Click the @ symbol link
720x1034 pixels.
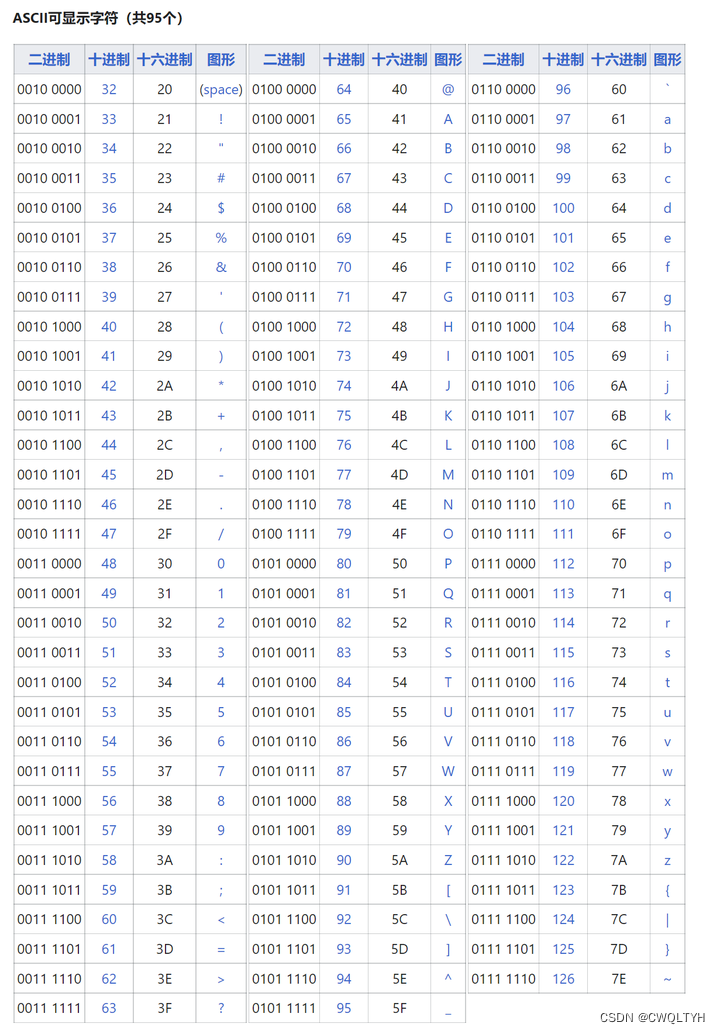click(x=448, y=90)
